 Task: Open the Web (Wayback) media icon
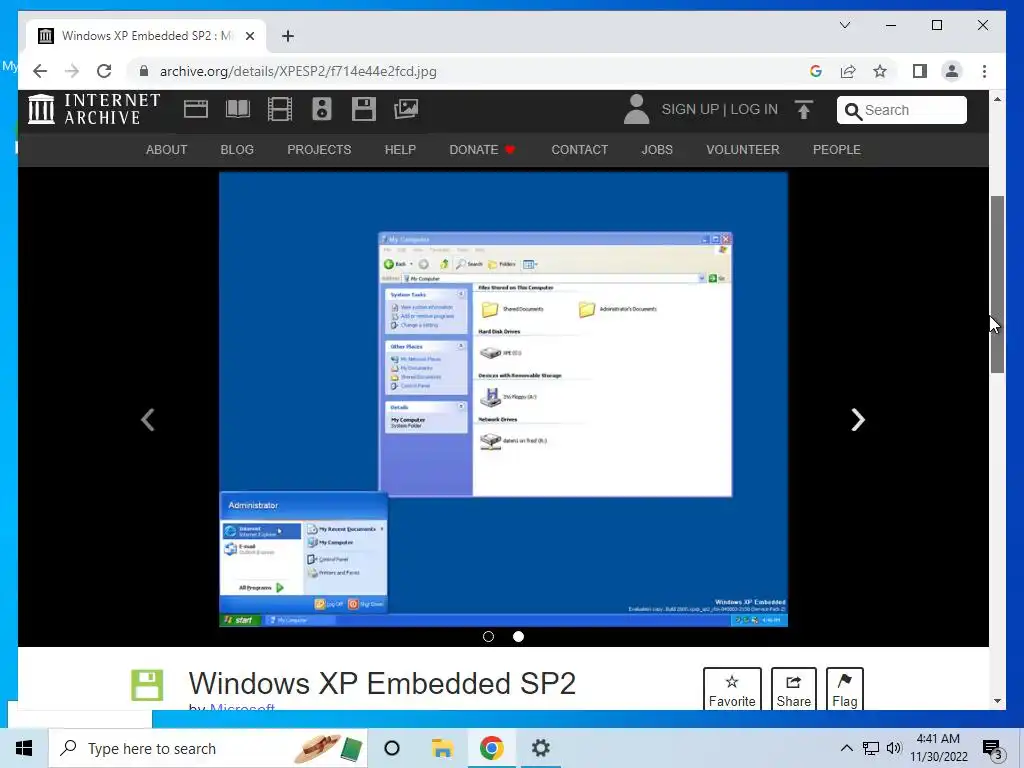(195, 109)
